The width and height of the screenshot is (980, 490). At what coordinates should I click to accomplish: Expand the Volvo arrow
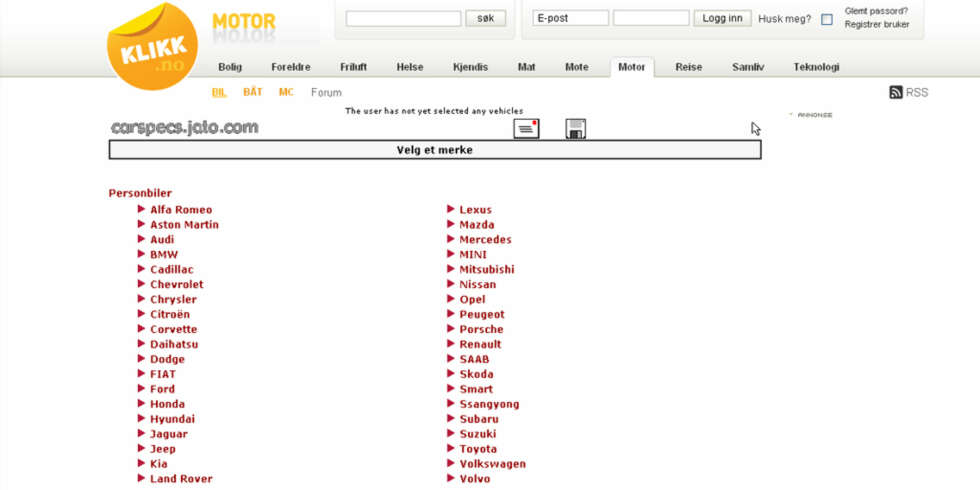(451, 478)
